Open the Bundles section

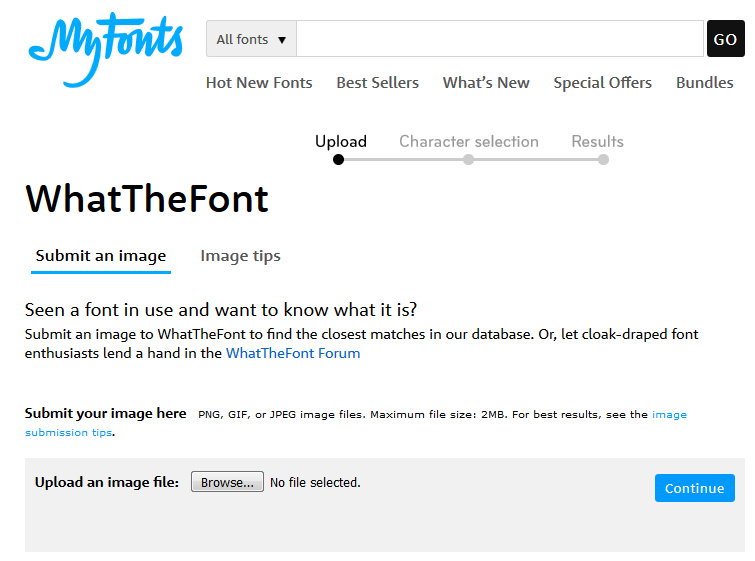click(704, 83)
